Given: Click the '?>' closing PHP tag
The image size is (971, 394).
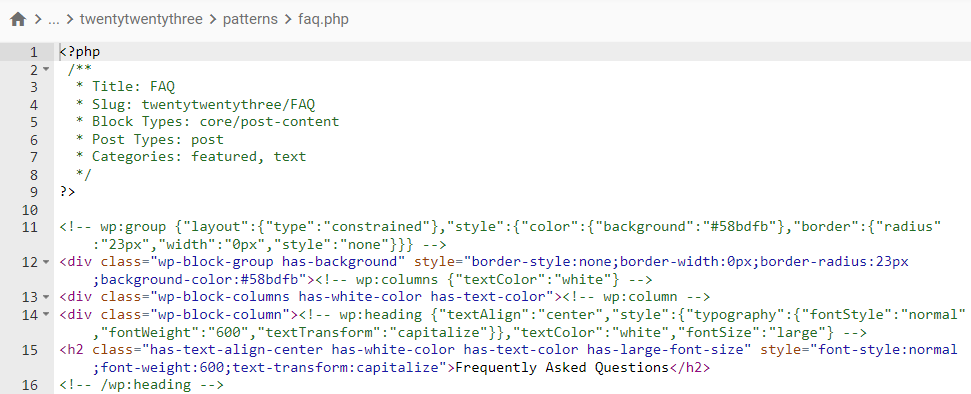Looking at the screenshot, I should pos(67,191).
